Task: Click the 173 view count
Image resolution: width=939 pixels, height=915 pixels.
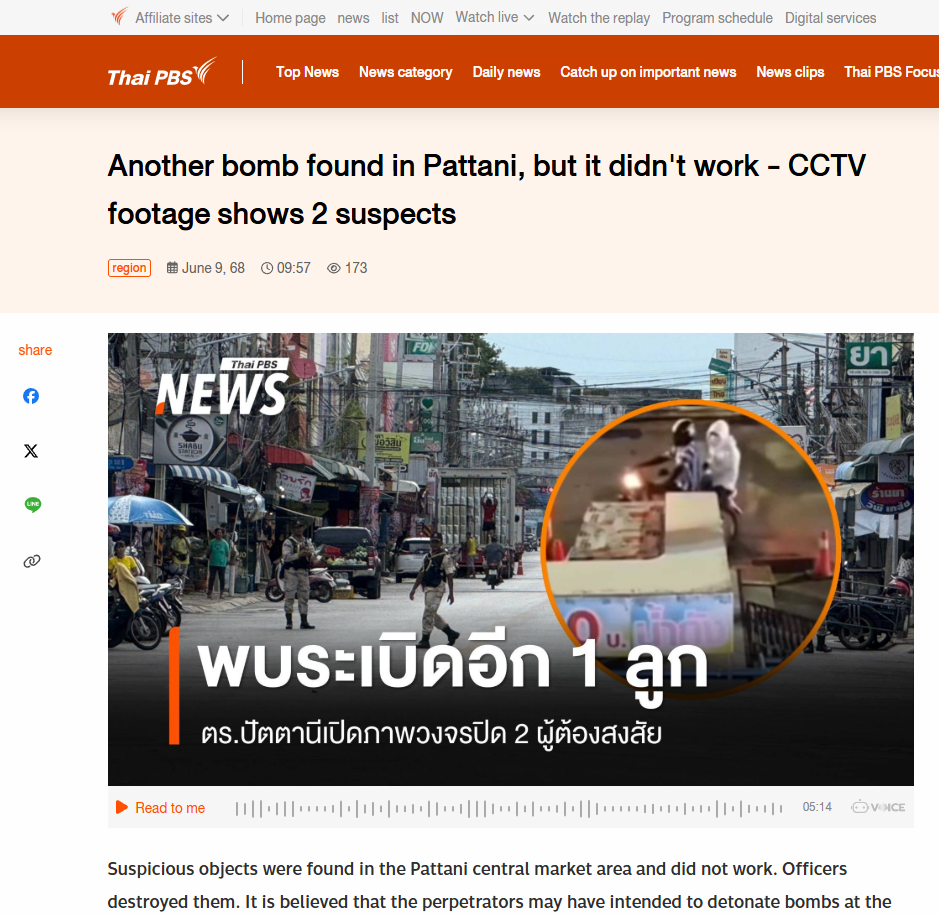Action: 356,268
